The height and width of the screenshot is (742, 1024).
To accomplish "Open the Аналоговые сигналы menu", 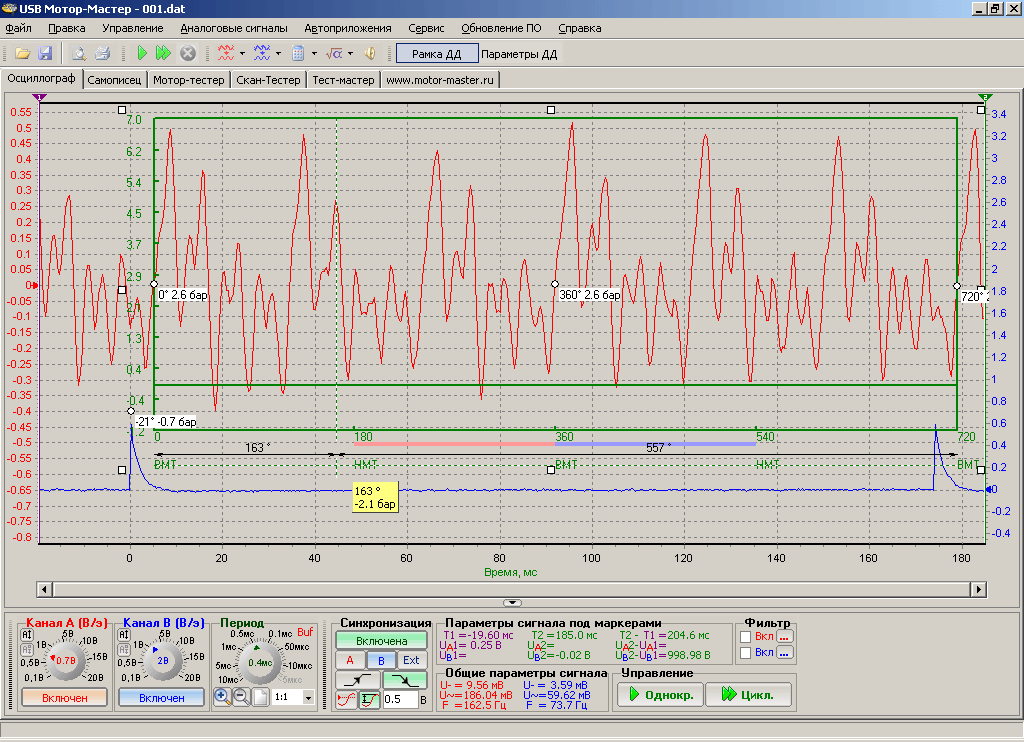I will [x=234, y=28].
